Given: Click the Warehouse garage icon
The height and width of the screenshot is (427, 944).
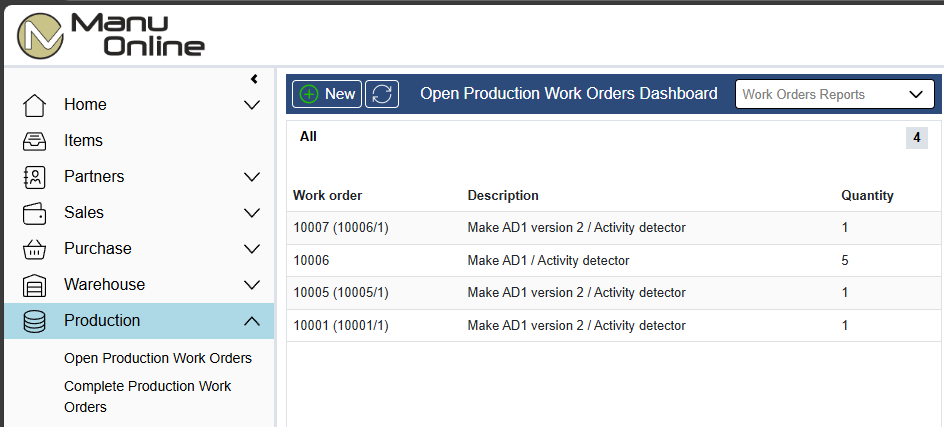Looking at the screenshot, I should pyautogui.click(x=34, y=285).
